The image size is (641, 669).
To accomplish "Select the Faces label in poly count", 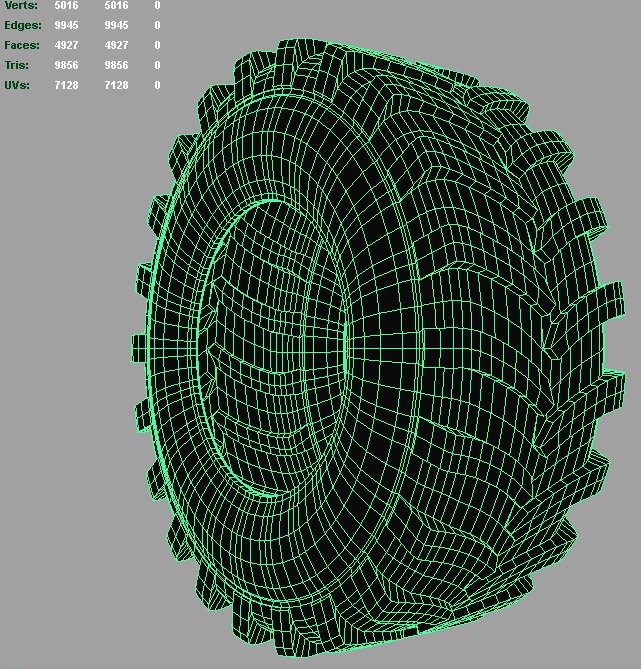I will (22, 45).
